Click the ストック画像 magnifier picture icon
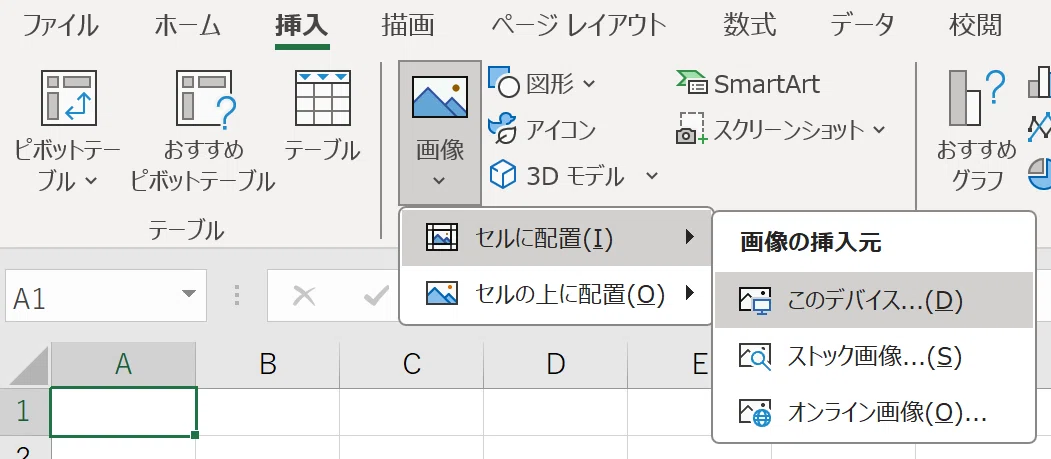 click(755, 357)
